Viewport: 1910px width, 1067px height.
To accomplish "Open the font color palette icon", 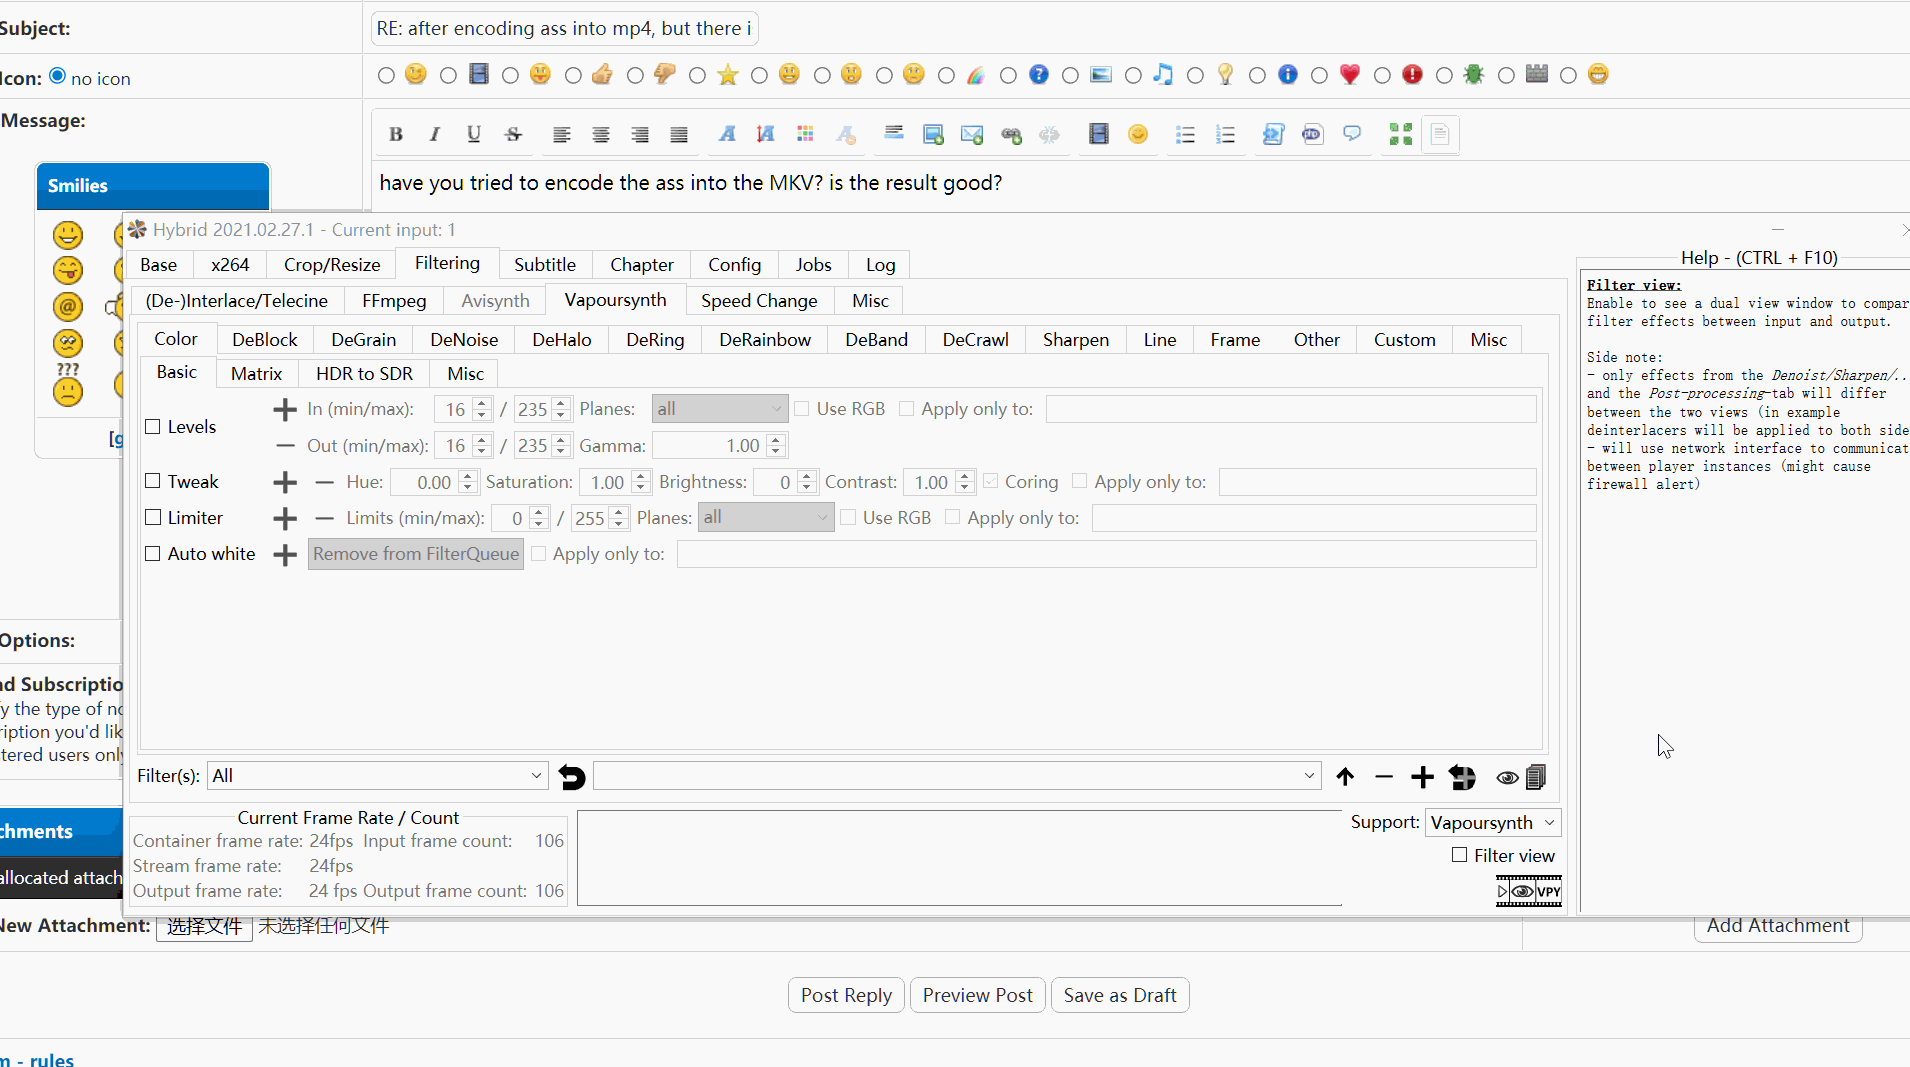I will tap(805, 135).
